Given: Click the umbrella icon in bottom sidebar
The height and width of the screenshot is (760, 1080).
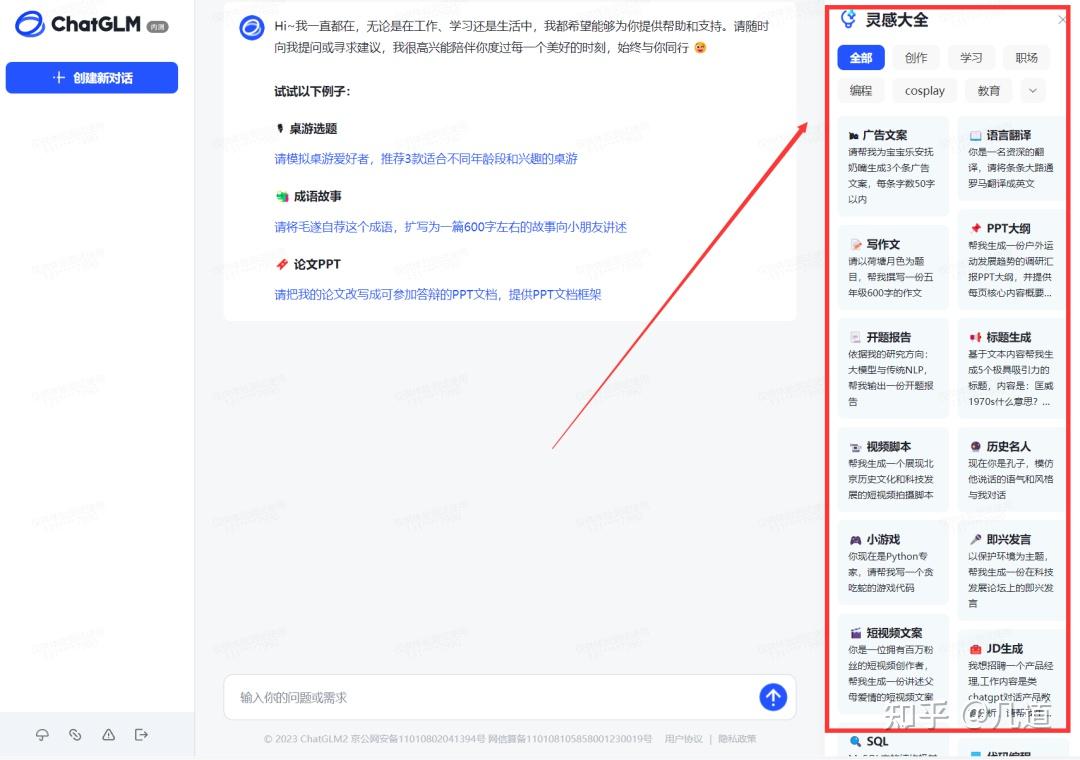Looking at the screenshot, I should coord(42,735).
